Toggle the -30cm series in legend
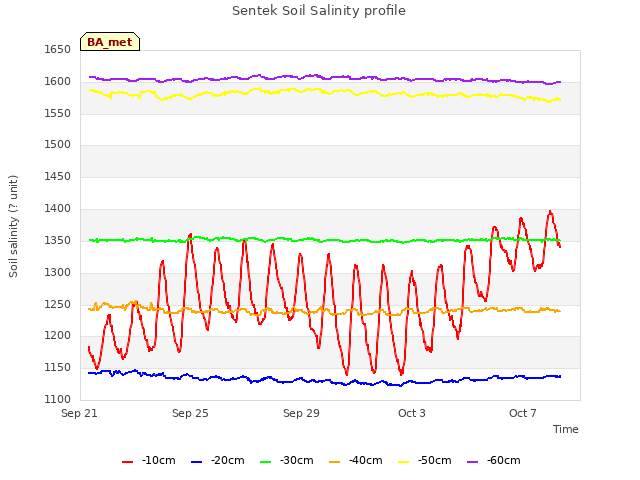 click(x=287, y=461)
